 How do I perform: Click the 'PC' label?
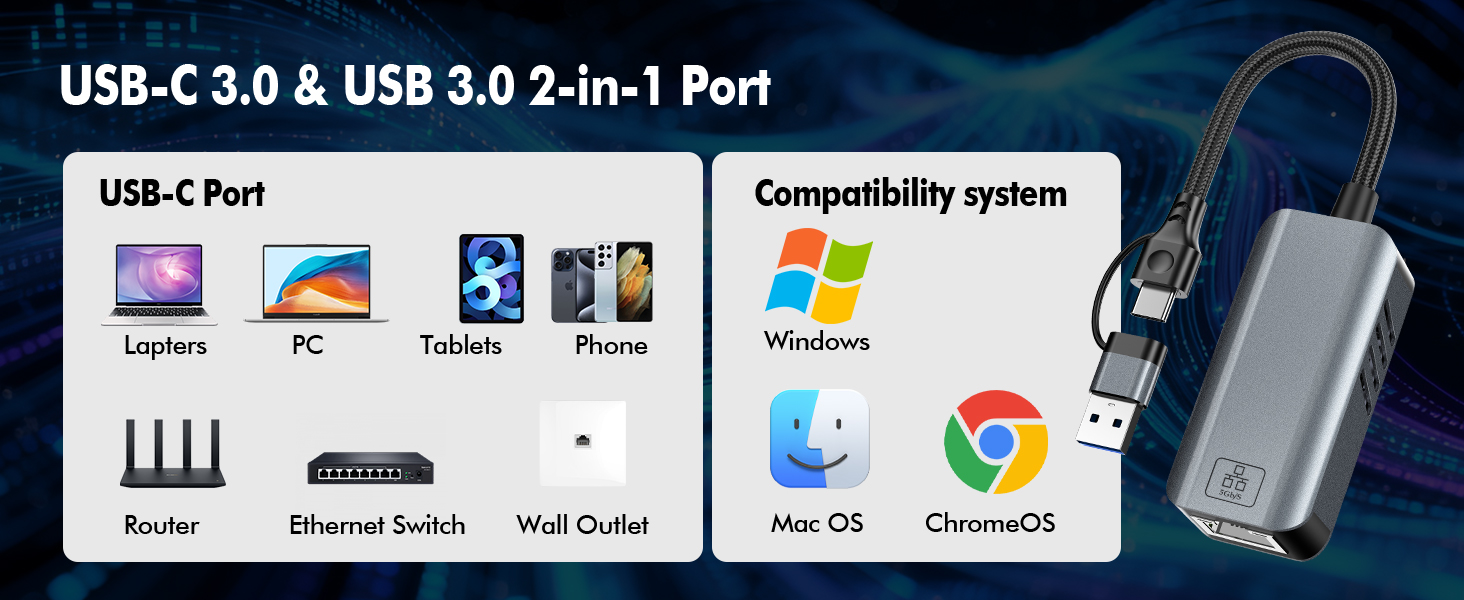(308, 346)
